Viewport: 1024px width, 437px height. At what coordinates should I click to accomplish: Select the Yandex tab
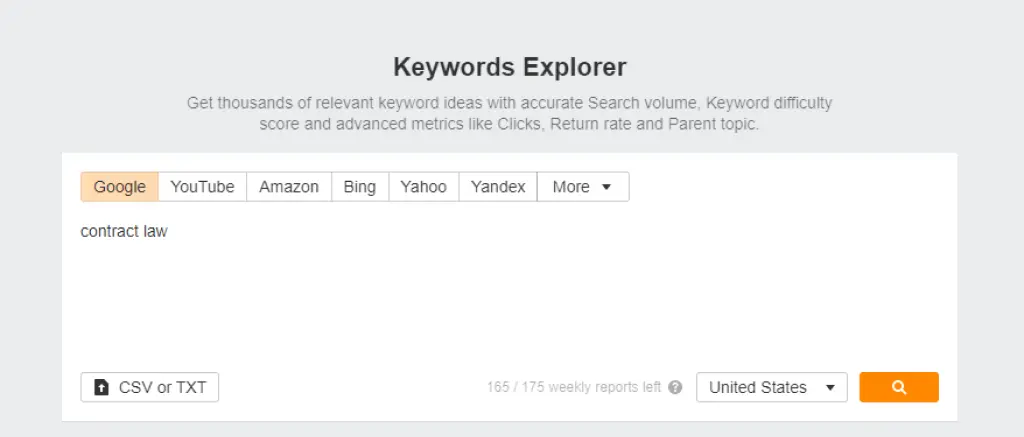498,187
